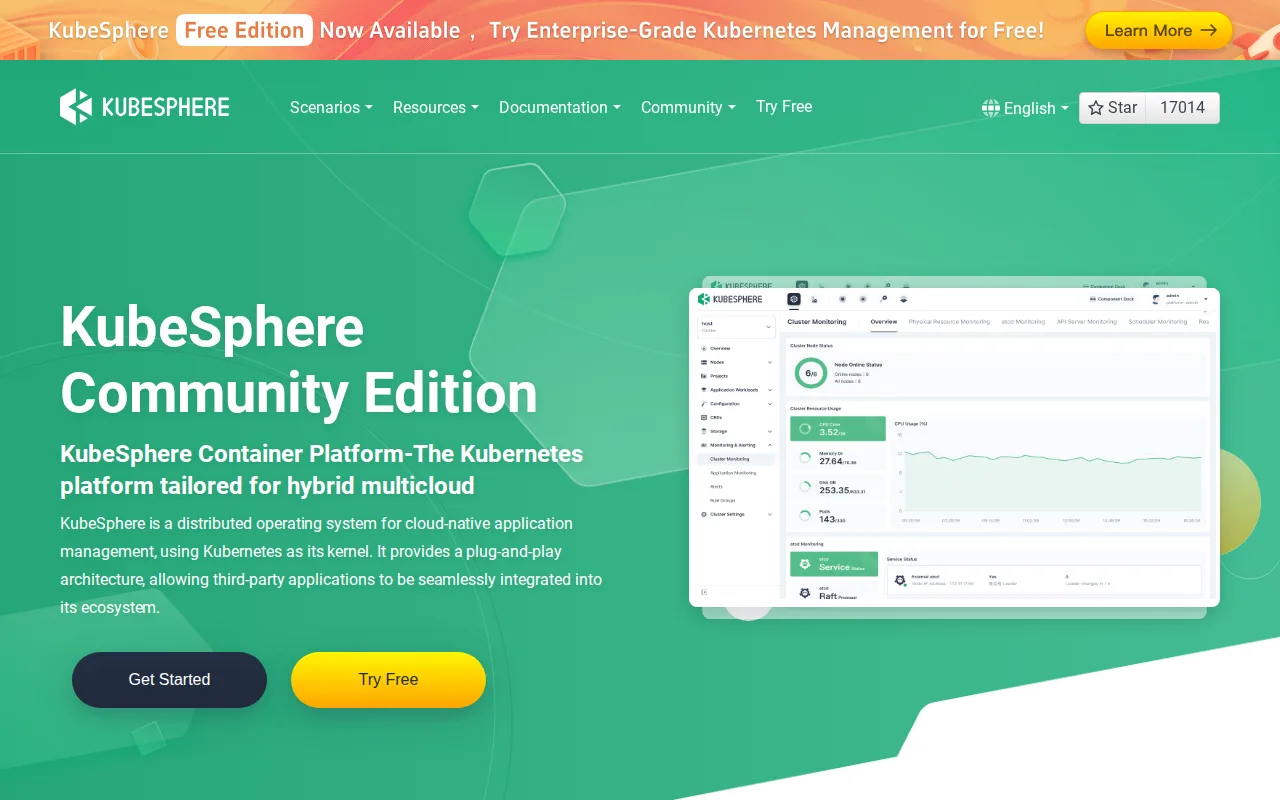Expand the Resources navigation menu
The width and height of the screenshot is (1280, 800).
436,107
